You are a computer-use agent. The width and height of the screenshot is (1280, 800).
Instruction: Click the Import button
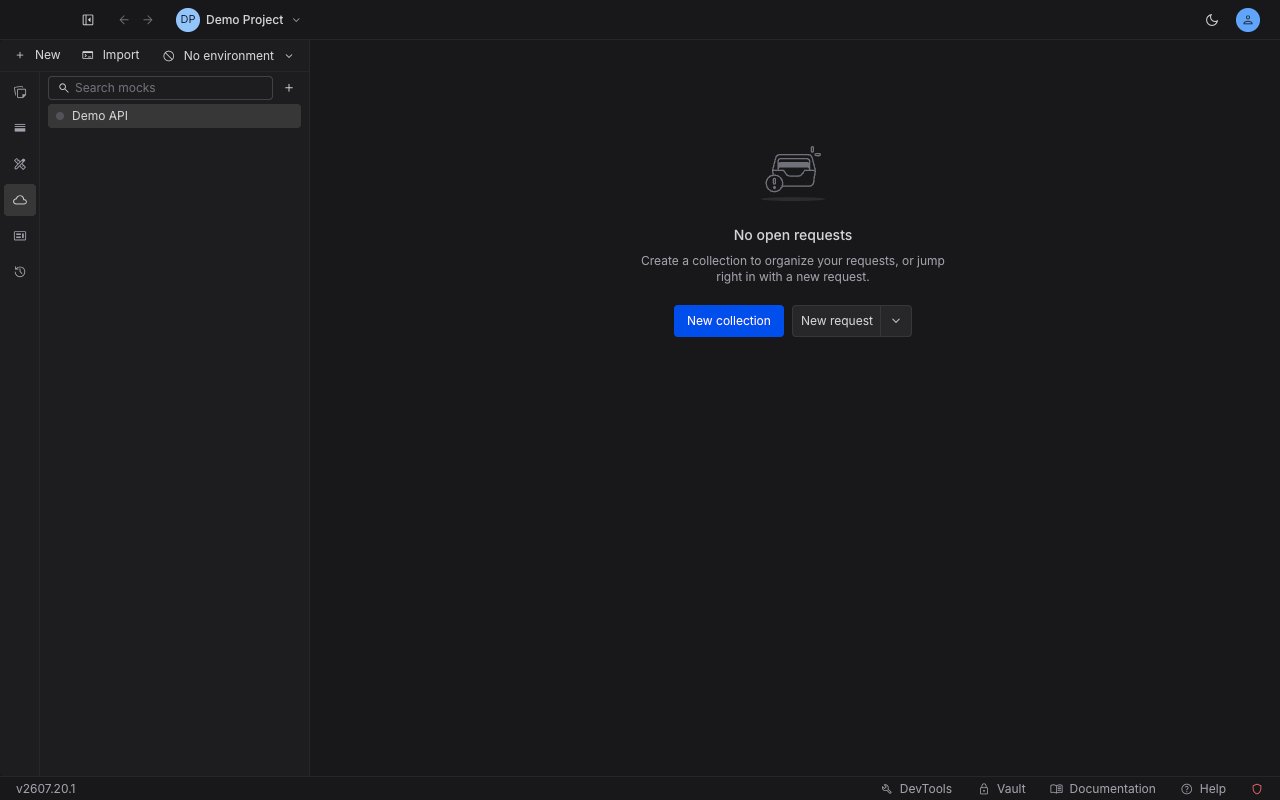[x=111, y=55]
